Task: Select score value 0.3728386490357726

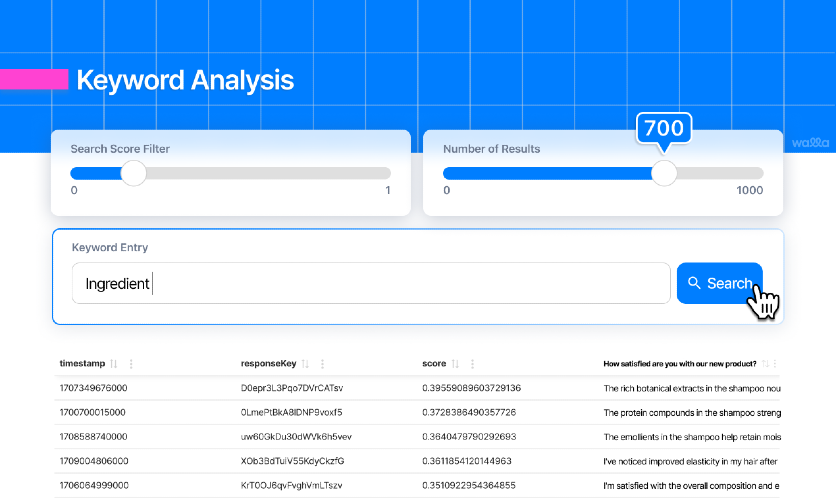Action: (x=469, y=413)
